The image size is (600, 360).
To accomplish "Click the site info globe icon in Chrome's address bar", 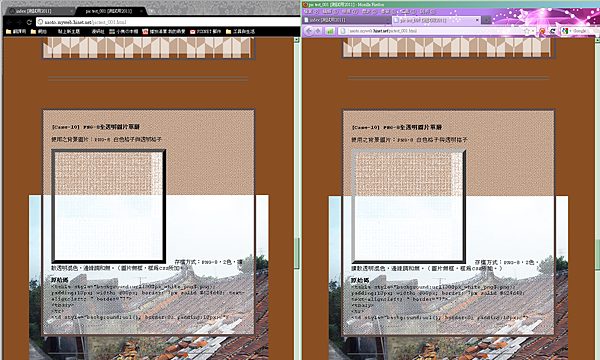I will coord(40,22).
